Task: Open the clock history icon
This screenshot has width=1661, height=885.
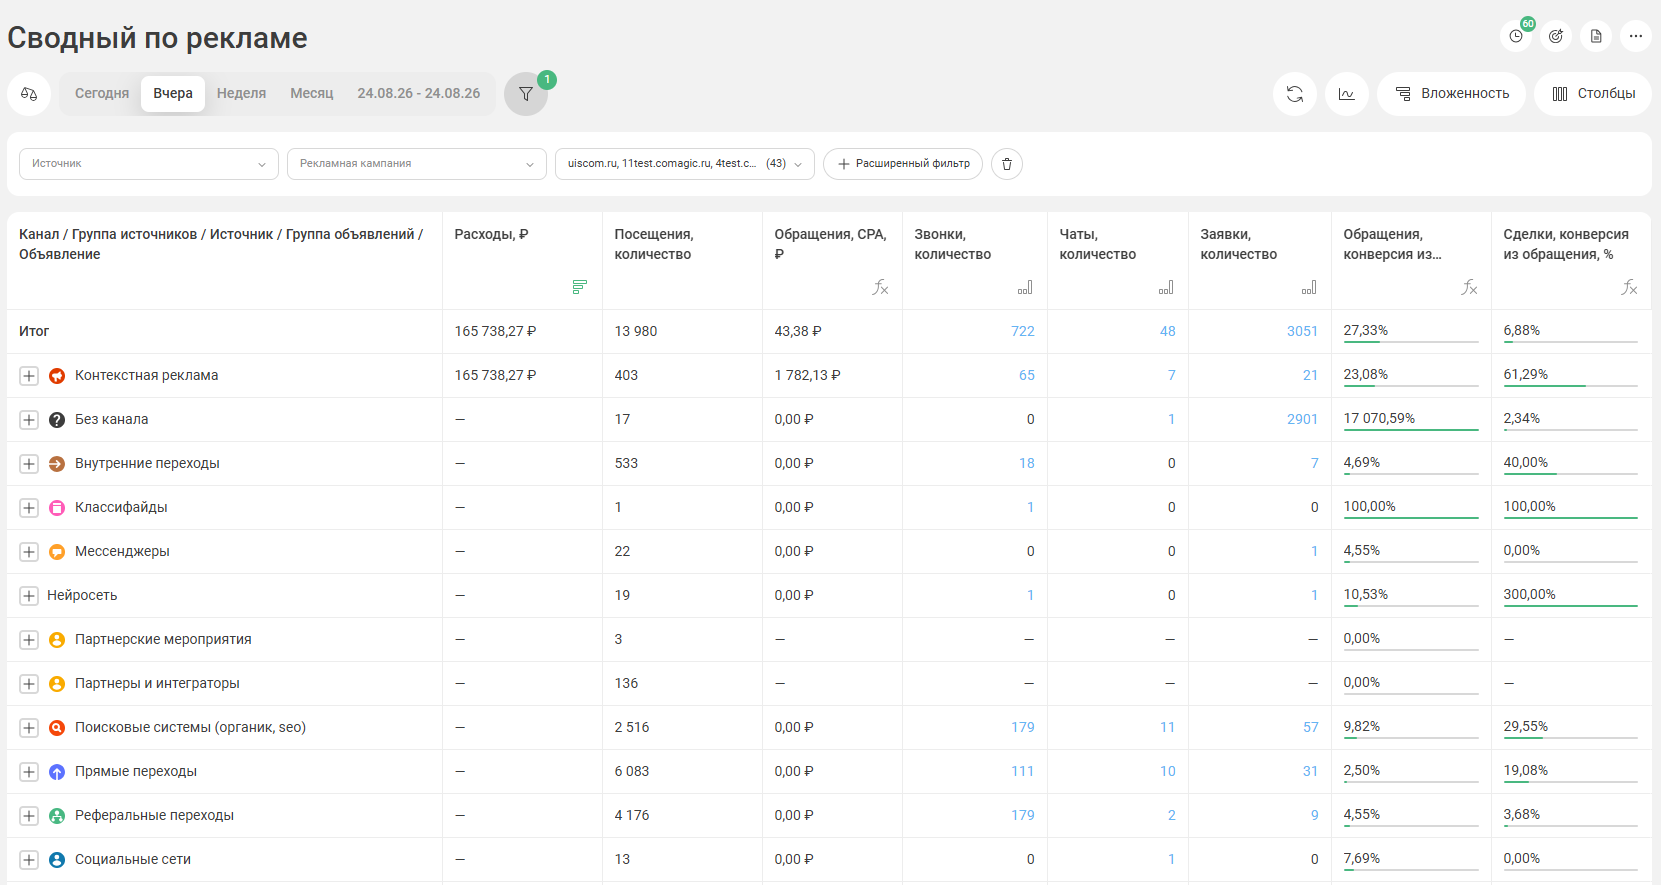Action: click(x=1516, y=36)
